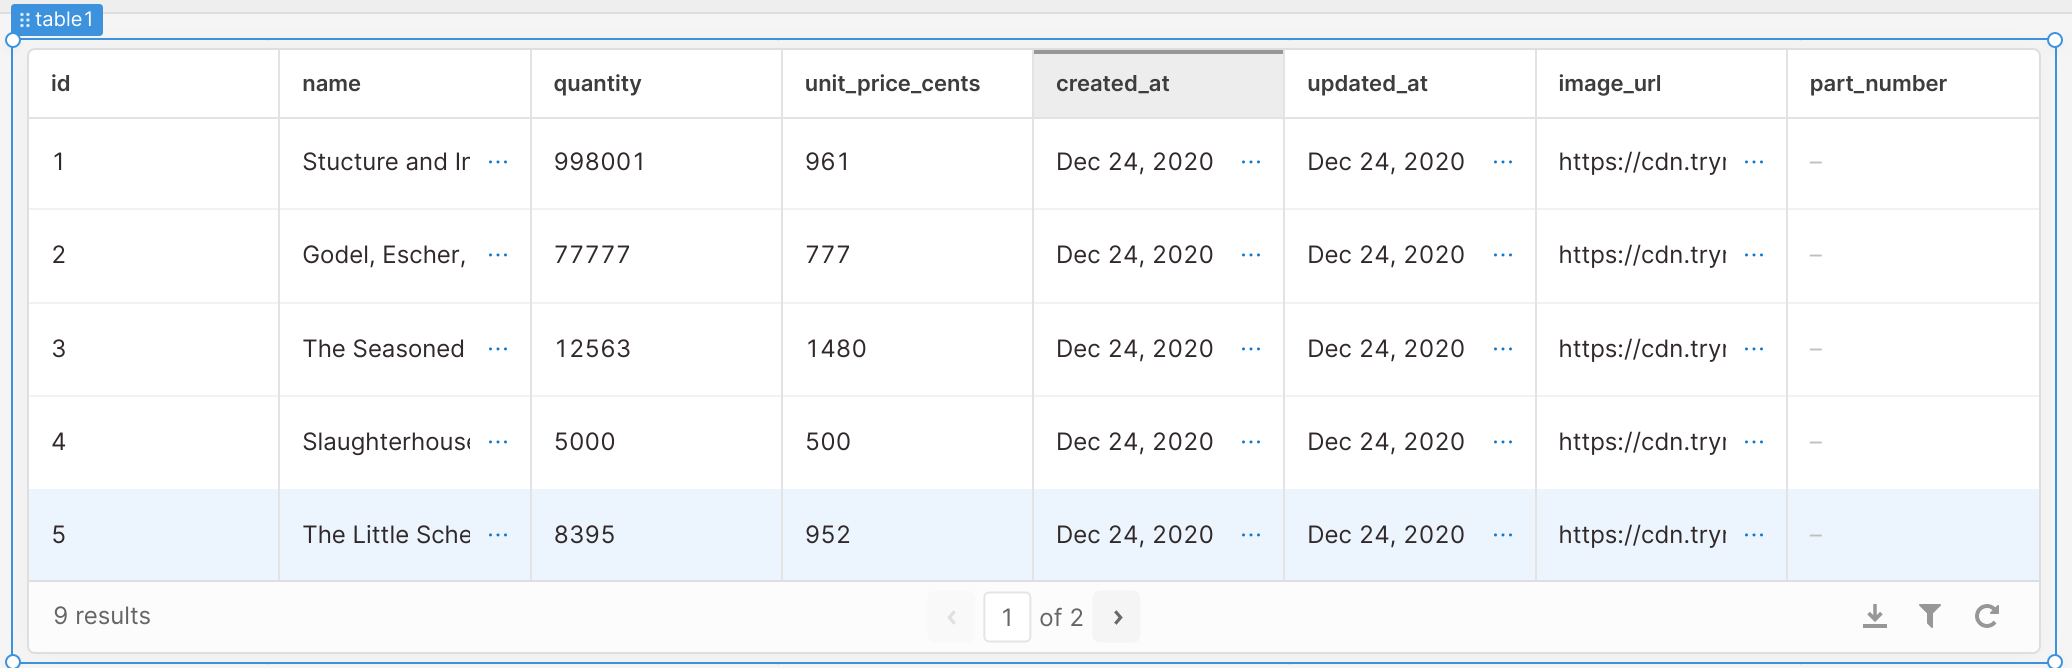Click the table1 label tag

(65, 18)
